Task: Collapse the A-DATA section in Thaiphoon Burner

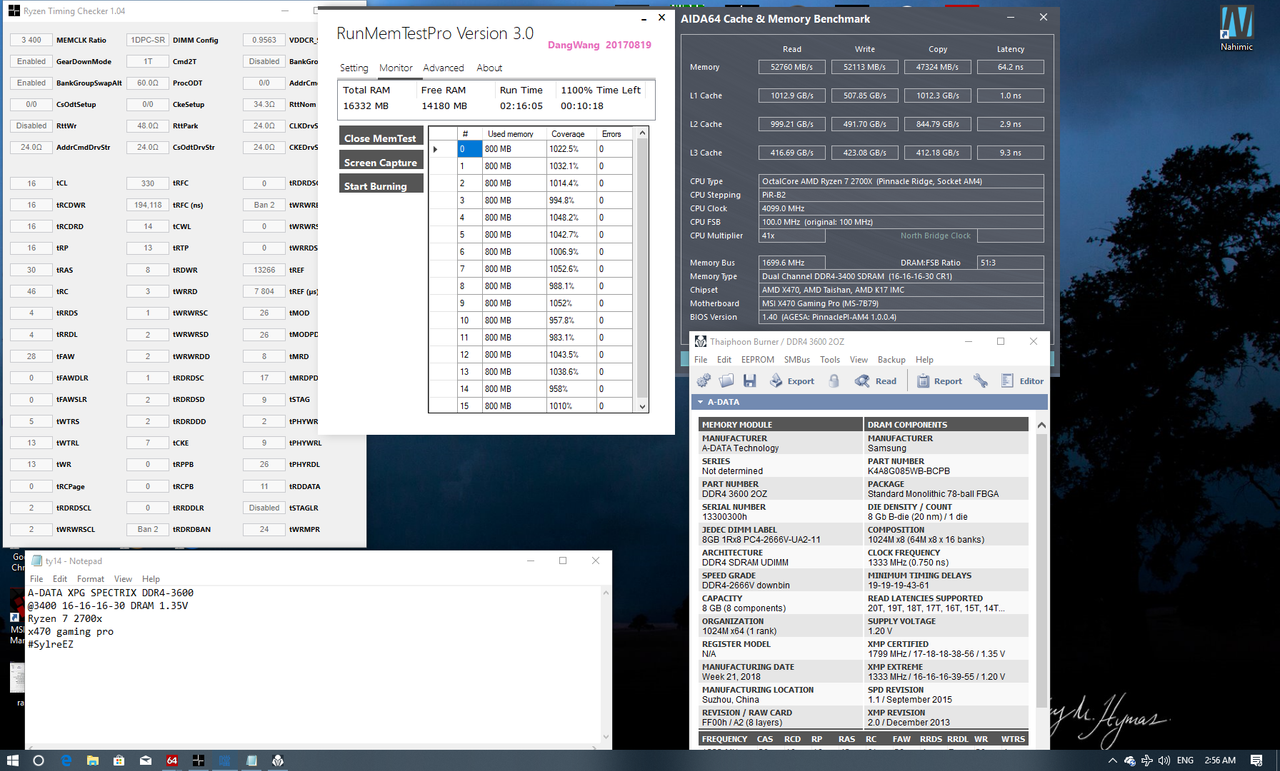Action: pos(699,402)
